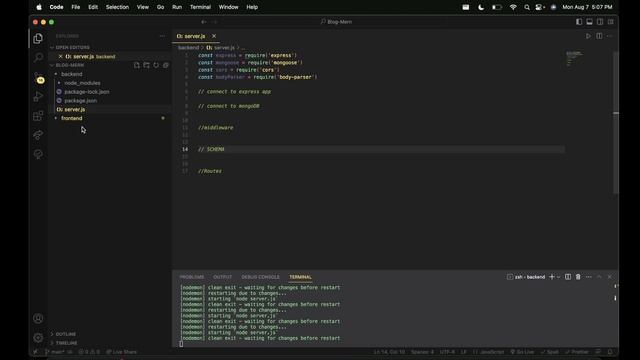Open package-lock.json in explorer
640x360 pixels.
coord(87,92)
